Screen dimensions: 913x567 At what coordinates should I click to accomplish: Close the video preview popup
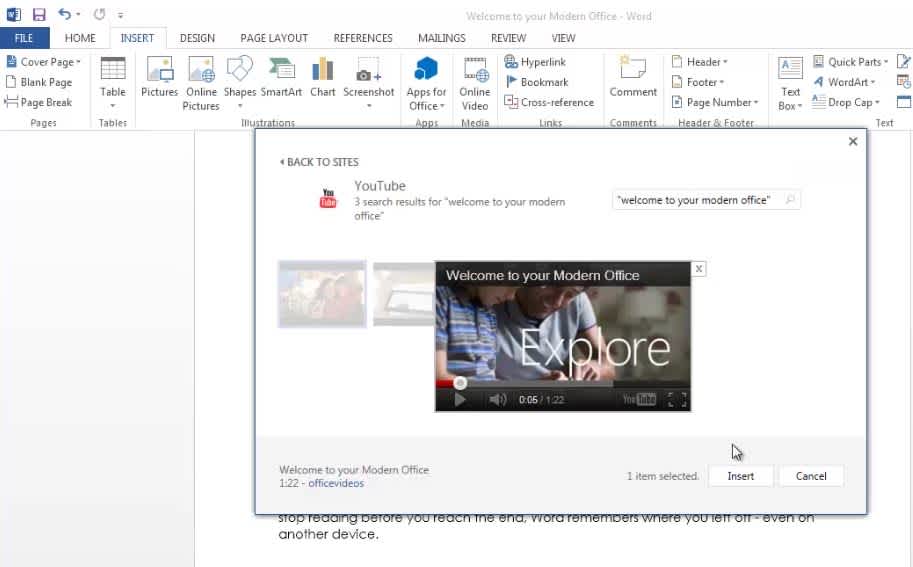pos(699,268)
